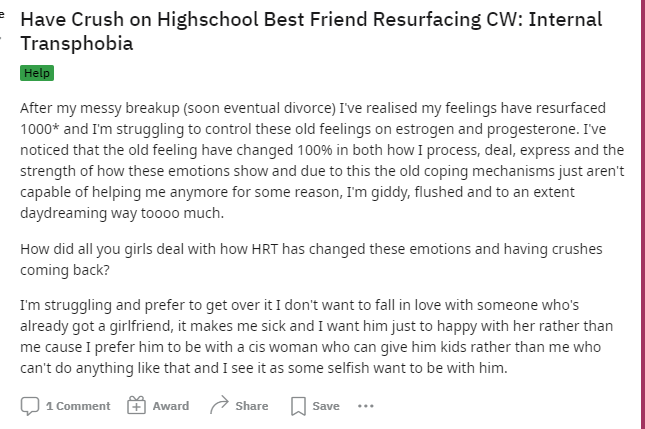Click the maroon vertical bar at right edge
The height and width of the screenshot is (429, 645).
click(643, 214)
